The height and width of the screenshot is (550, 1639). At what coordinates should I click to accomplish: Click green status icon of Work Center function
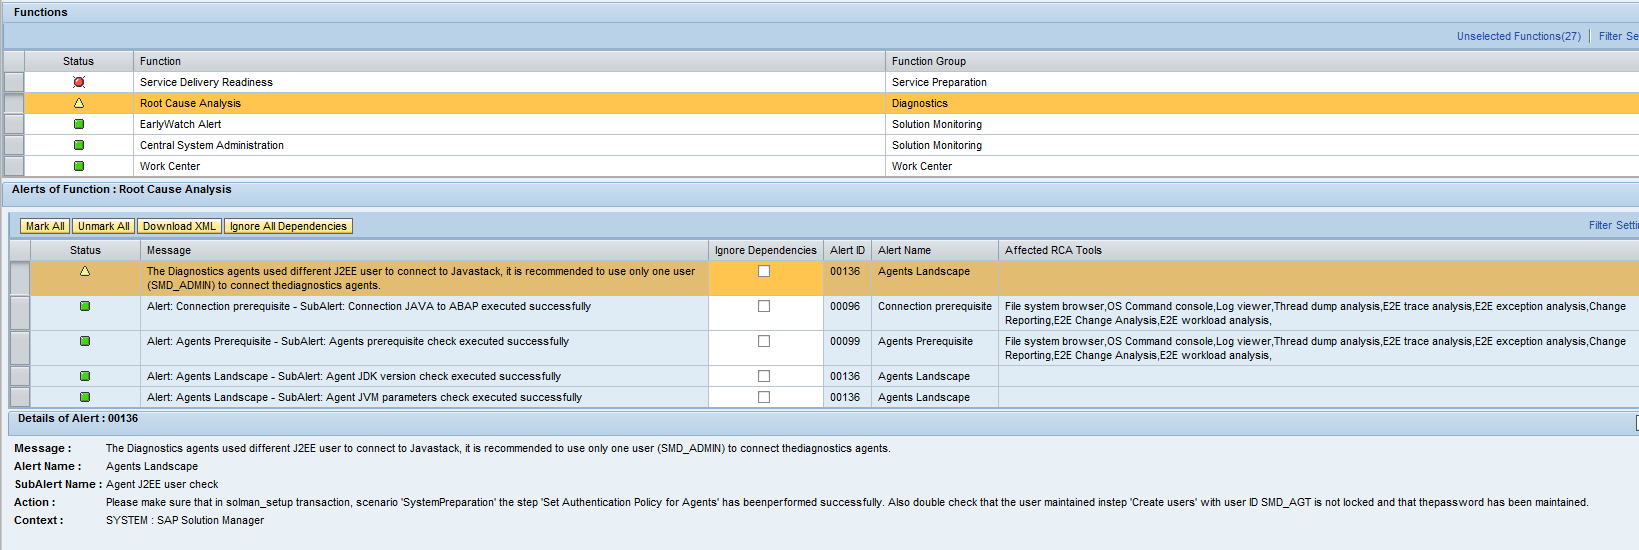pyautogui.click(x=79, y=166)
